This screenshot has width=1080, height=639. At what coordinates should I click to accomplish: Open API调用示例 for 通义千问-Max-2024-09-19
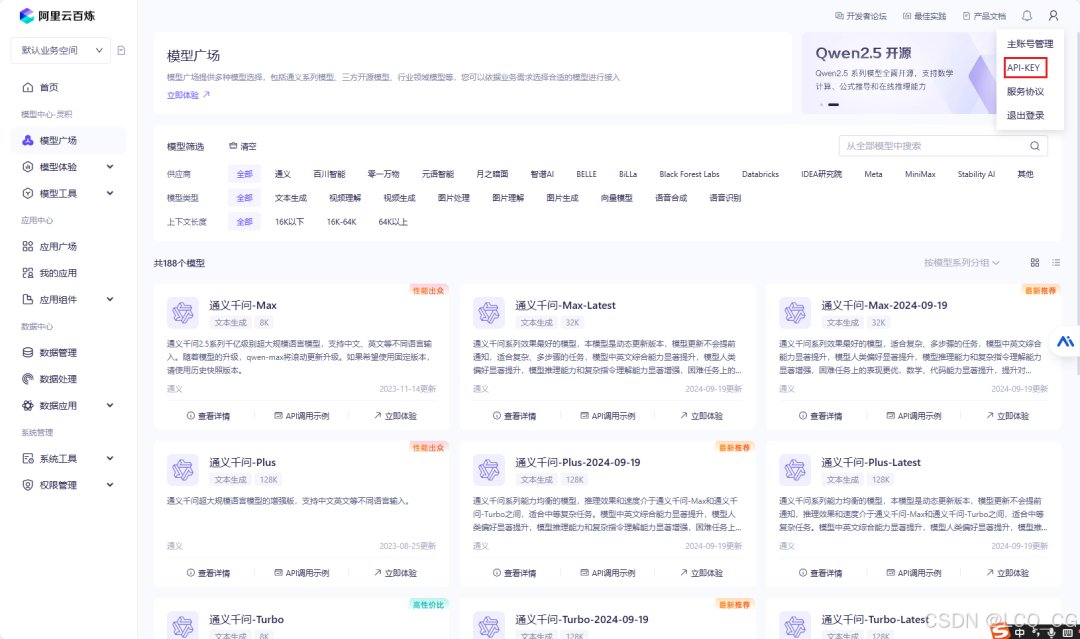click(x=913, y=416)
